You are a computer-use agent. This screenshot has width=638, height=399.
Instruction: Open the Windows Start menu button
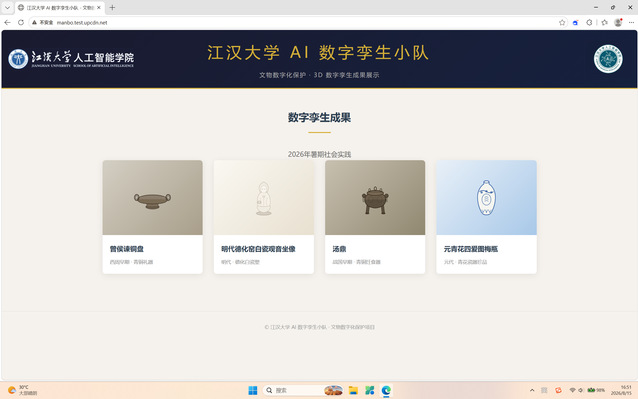coord(253,390)
